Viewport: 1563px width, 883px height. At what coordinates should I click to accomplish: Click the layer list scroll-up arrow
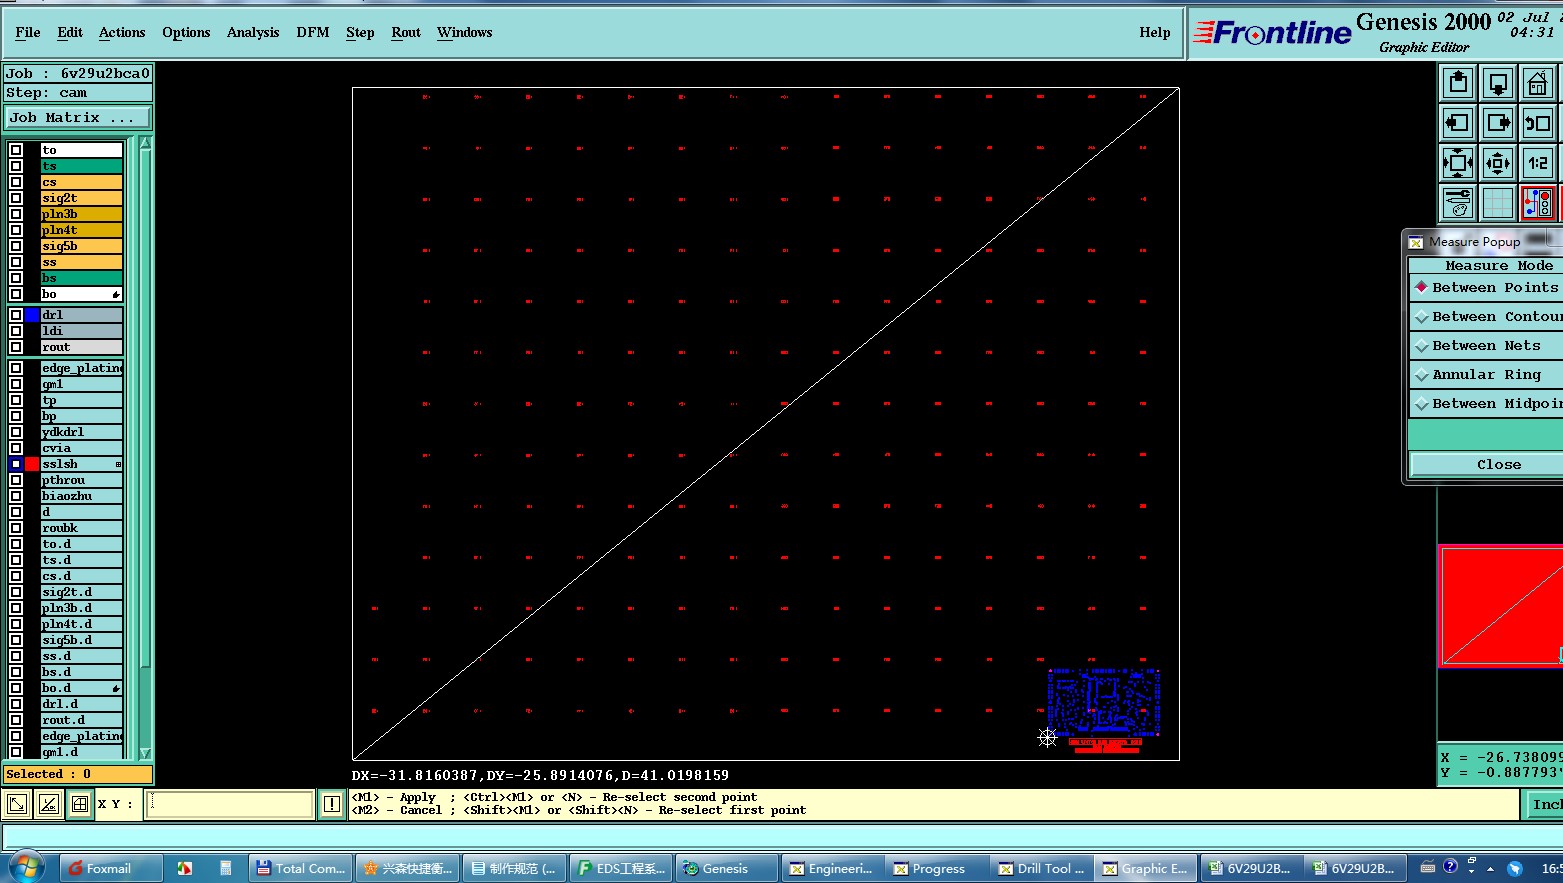pos(145,143)
